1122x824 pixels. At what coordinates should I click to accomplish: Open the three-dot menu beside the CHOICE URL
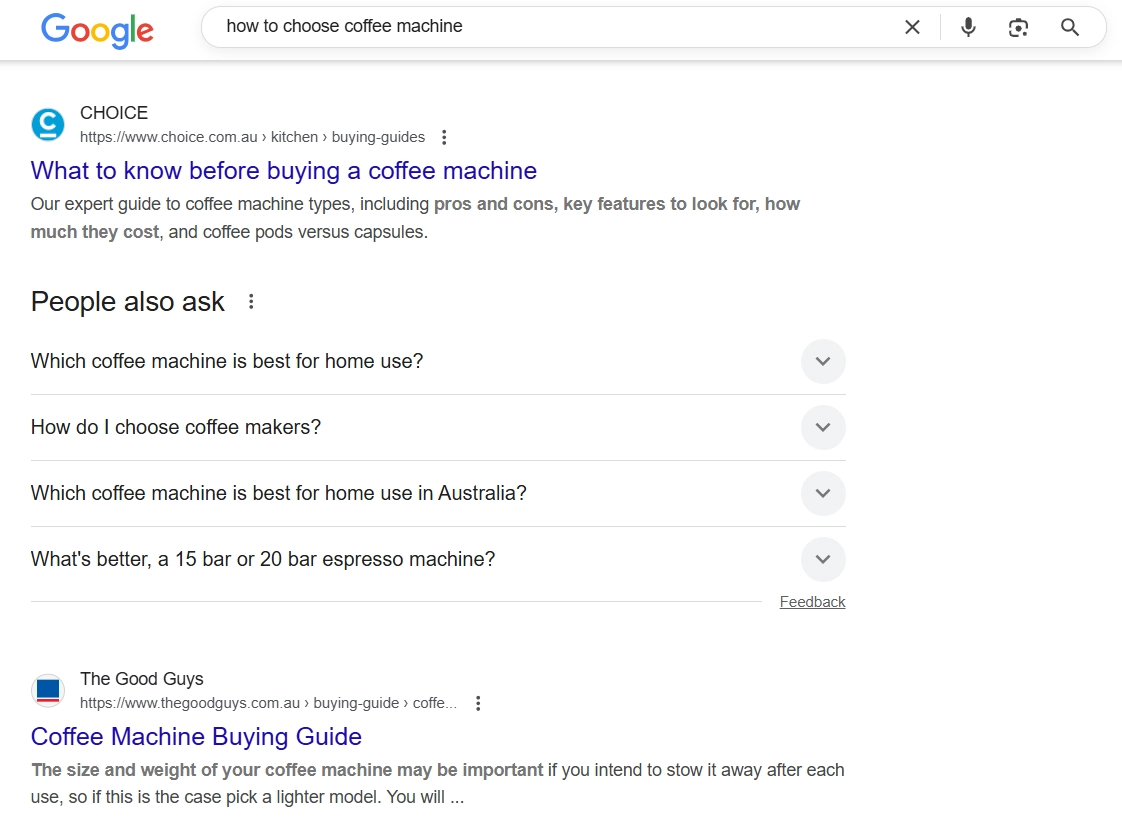[x=445, y=138]
